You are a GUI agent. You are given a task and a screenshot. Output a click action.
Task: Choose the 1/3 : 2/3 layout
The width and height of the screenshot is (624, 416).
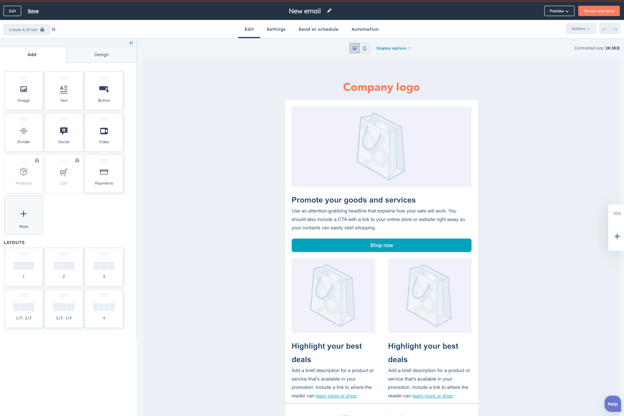tap(23, 309)
